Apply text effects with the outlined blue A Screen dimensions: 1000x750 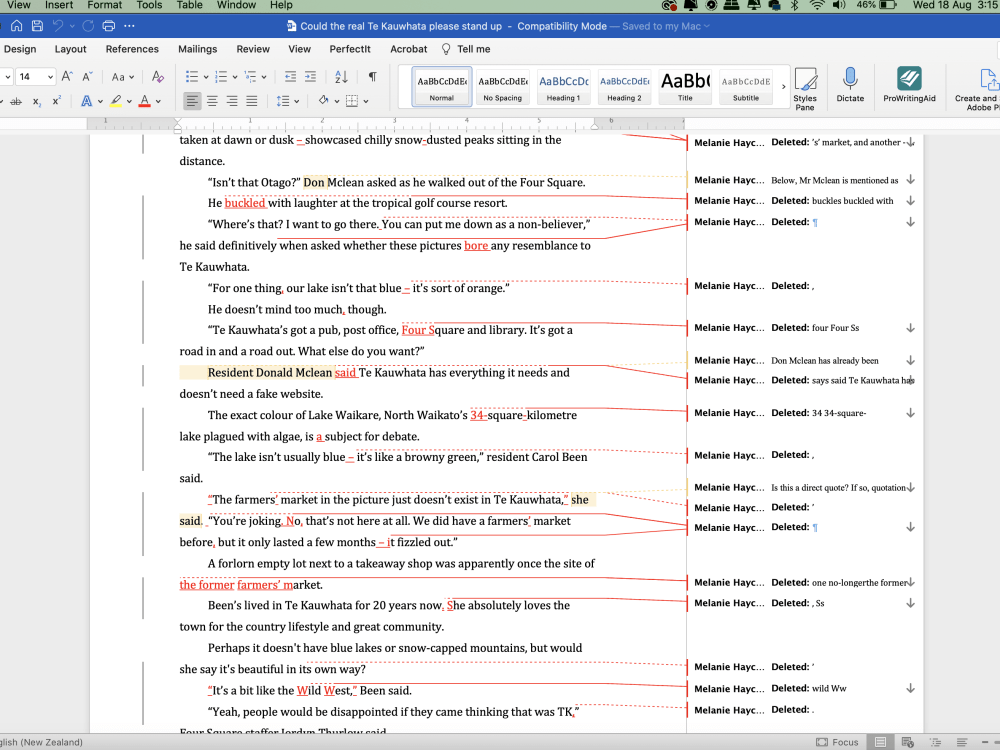pyautogui.click(x=86, y=101)
